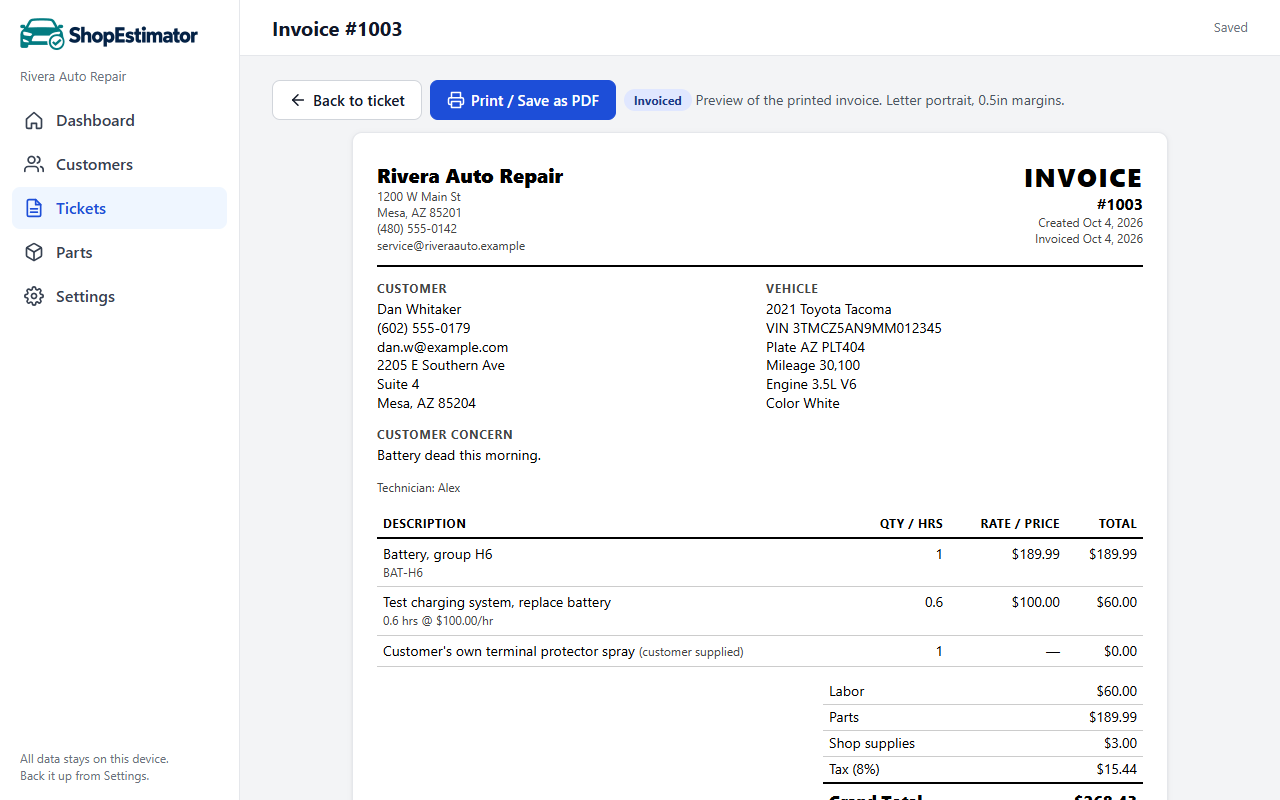Viewport: 1280px width, 800px height.
Task: Click customer name Dan Whitaker
Action: point(419,309)
